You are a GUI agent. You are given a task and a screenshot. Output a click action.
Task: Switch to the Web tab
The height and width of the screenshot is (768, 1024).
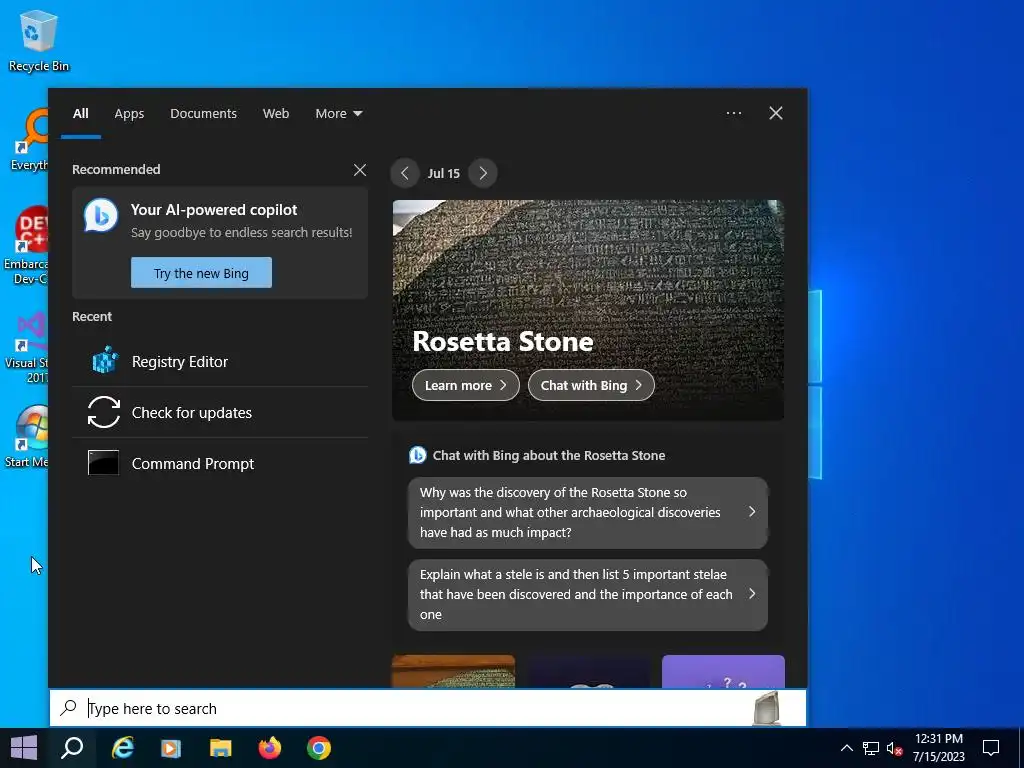pyautogui.click(x=276, y=113)
